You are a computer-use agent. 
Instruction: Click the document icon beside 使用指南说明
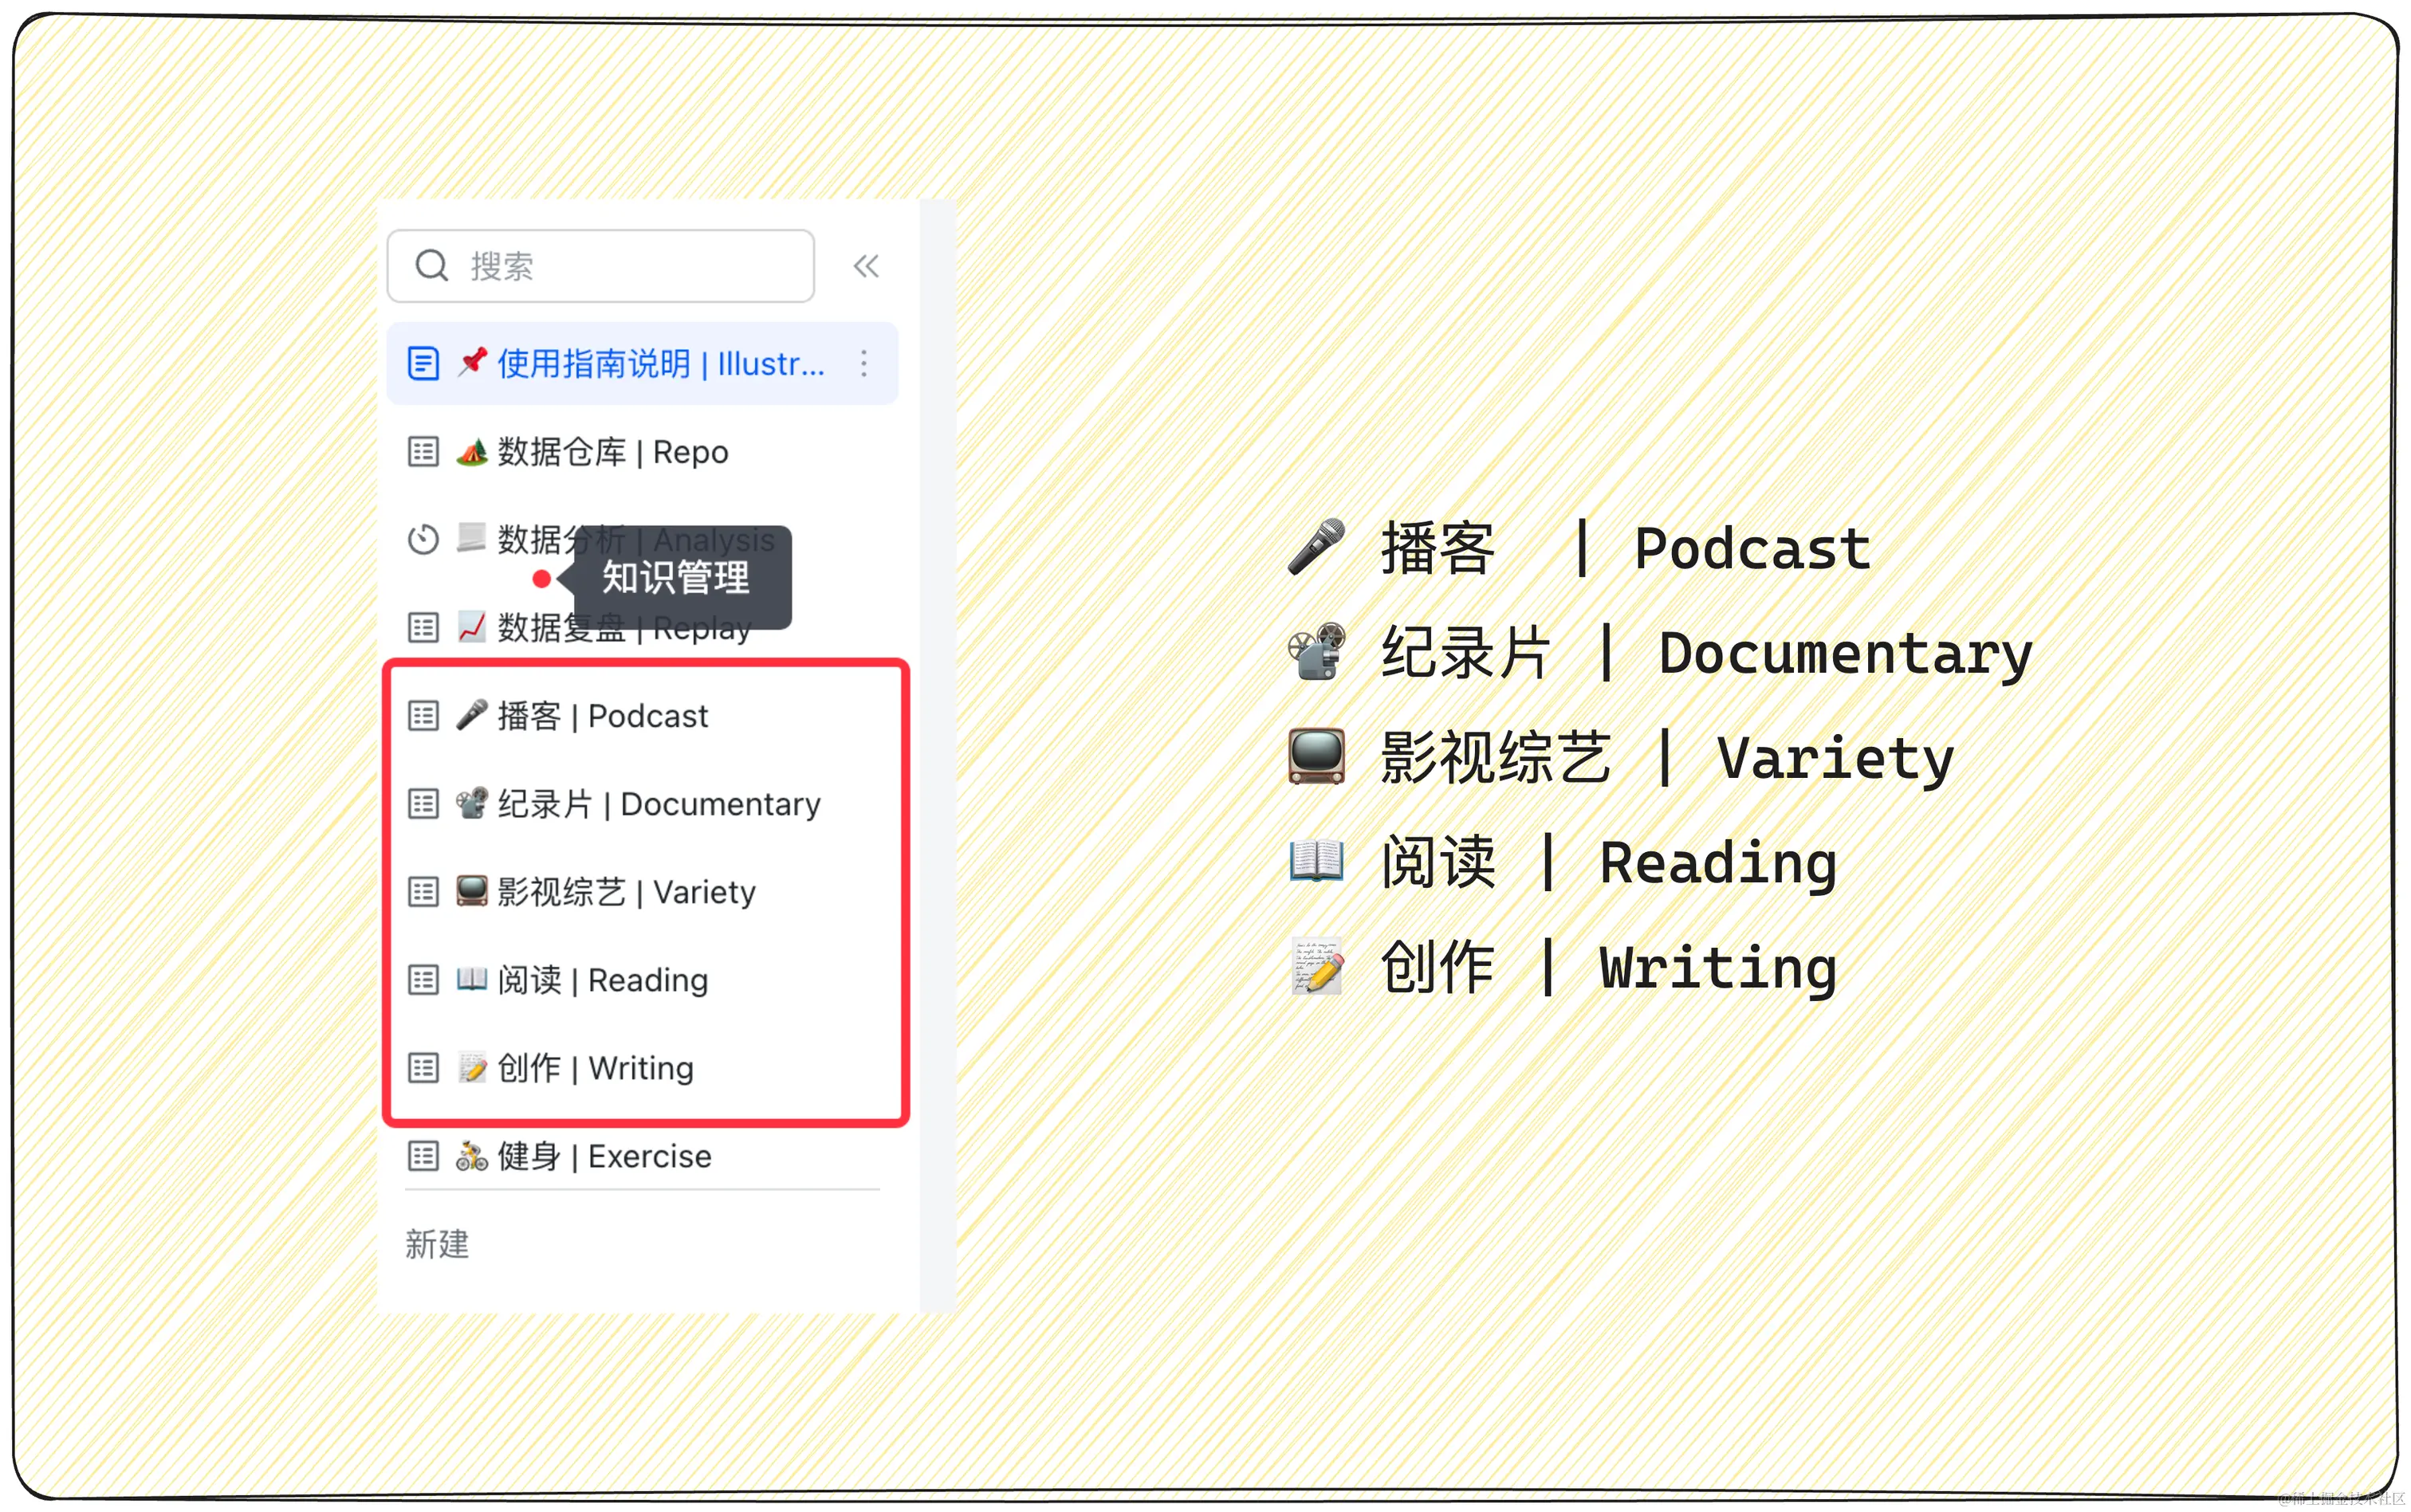(x=423, y=363)
